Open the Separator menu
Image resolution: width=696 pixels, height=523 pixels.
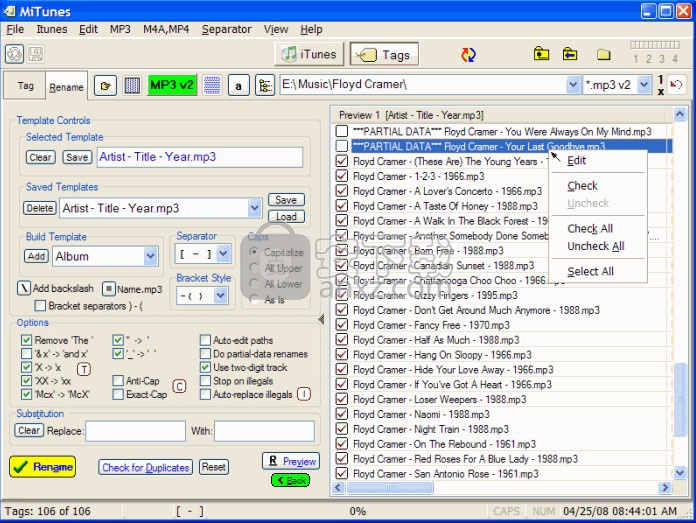[x=226, y=29]
